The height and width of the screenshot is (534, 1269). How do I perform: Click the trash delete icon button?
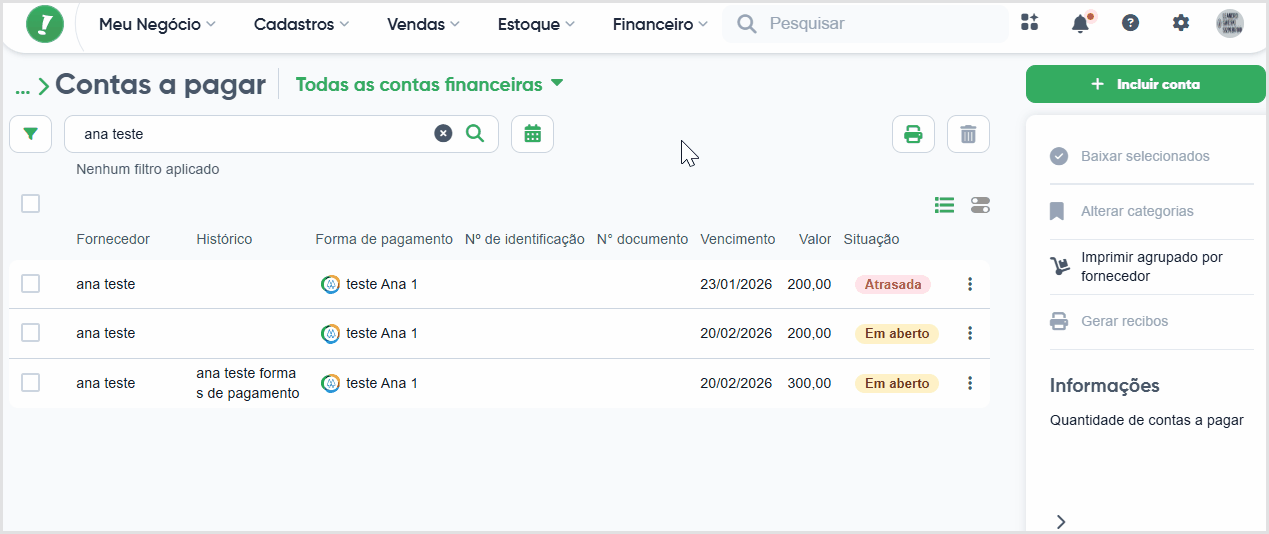968,134
